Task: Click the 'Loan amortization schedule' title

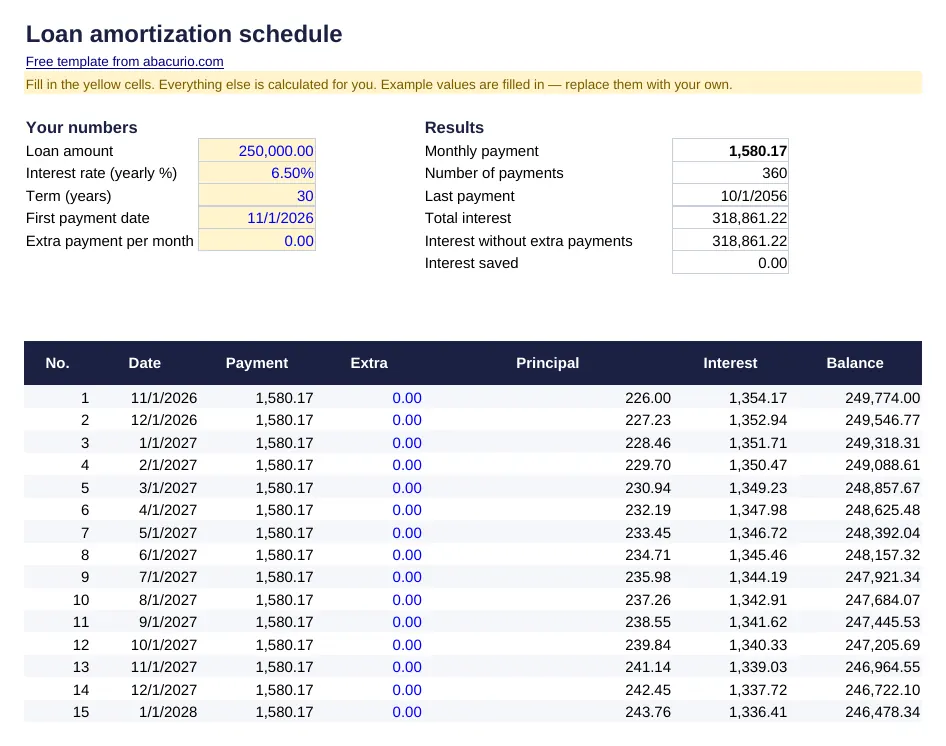Action: [184, 34]
